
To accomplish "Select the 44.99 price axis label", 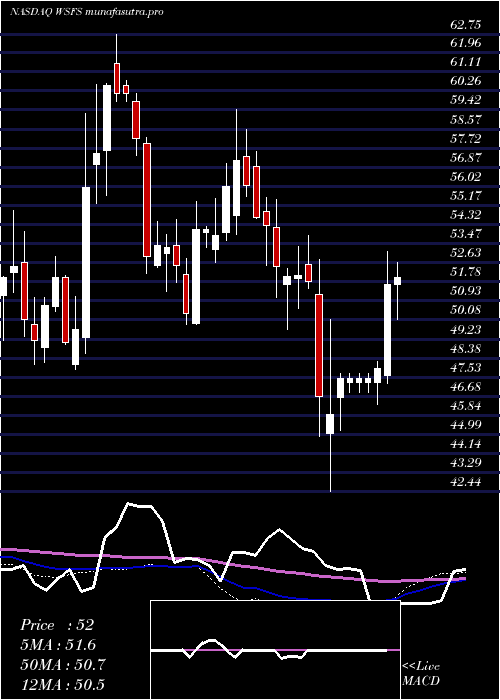I will tap(466, 425).
